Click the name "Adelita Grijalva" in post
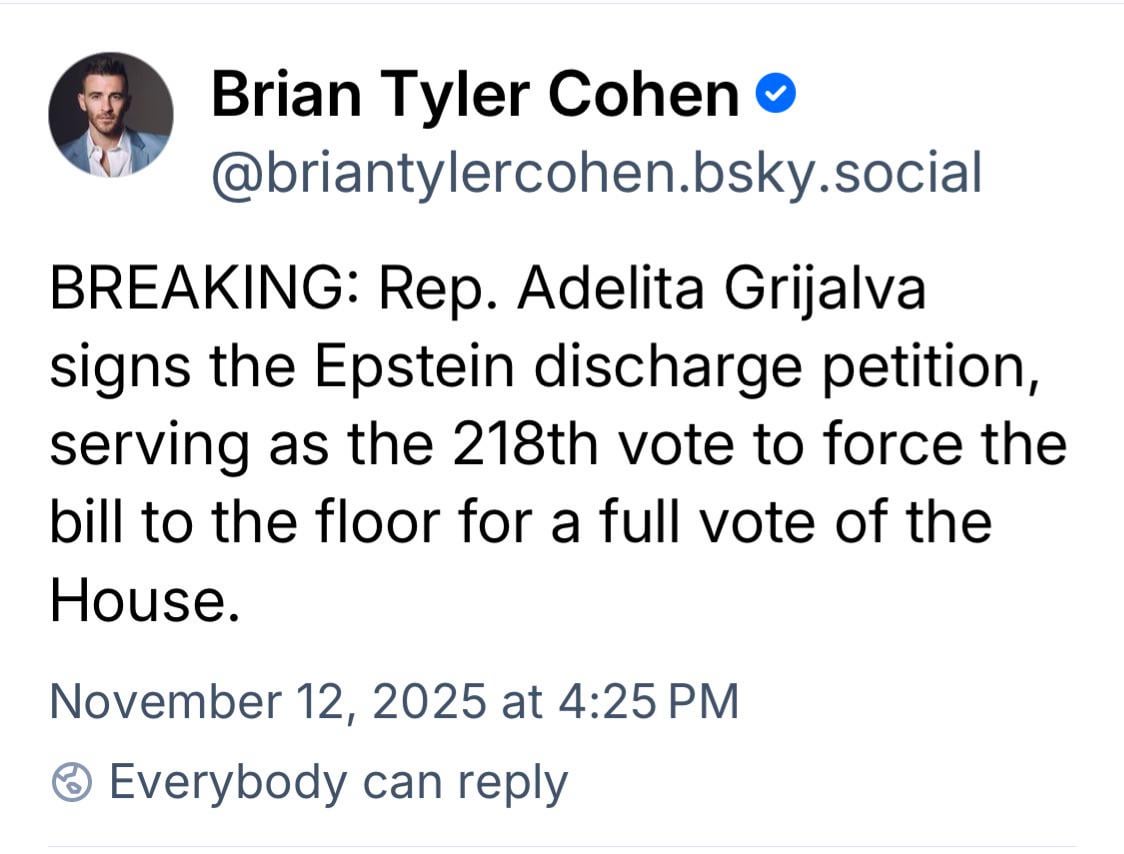 point(722,290)
